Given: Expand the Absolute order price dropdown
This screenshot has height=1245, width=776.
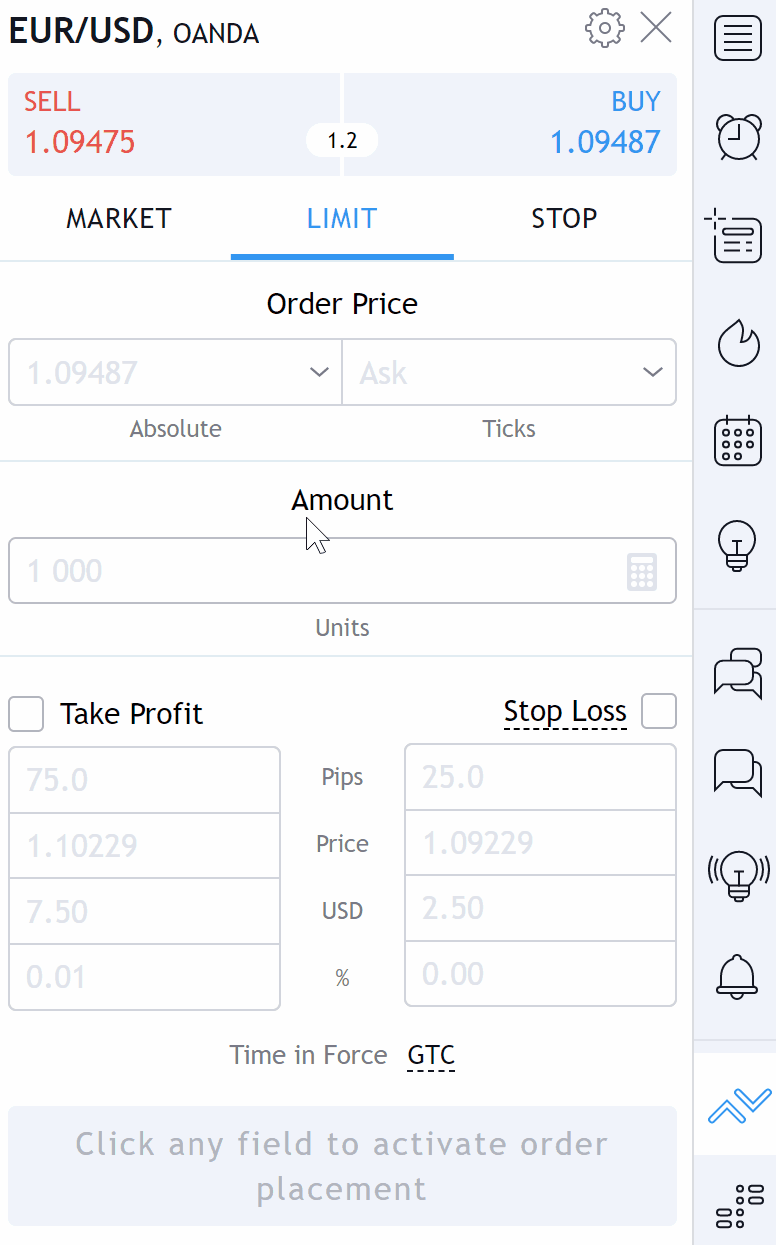Looking at the screenshot, I should click(319, 373).
